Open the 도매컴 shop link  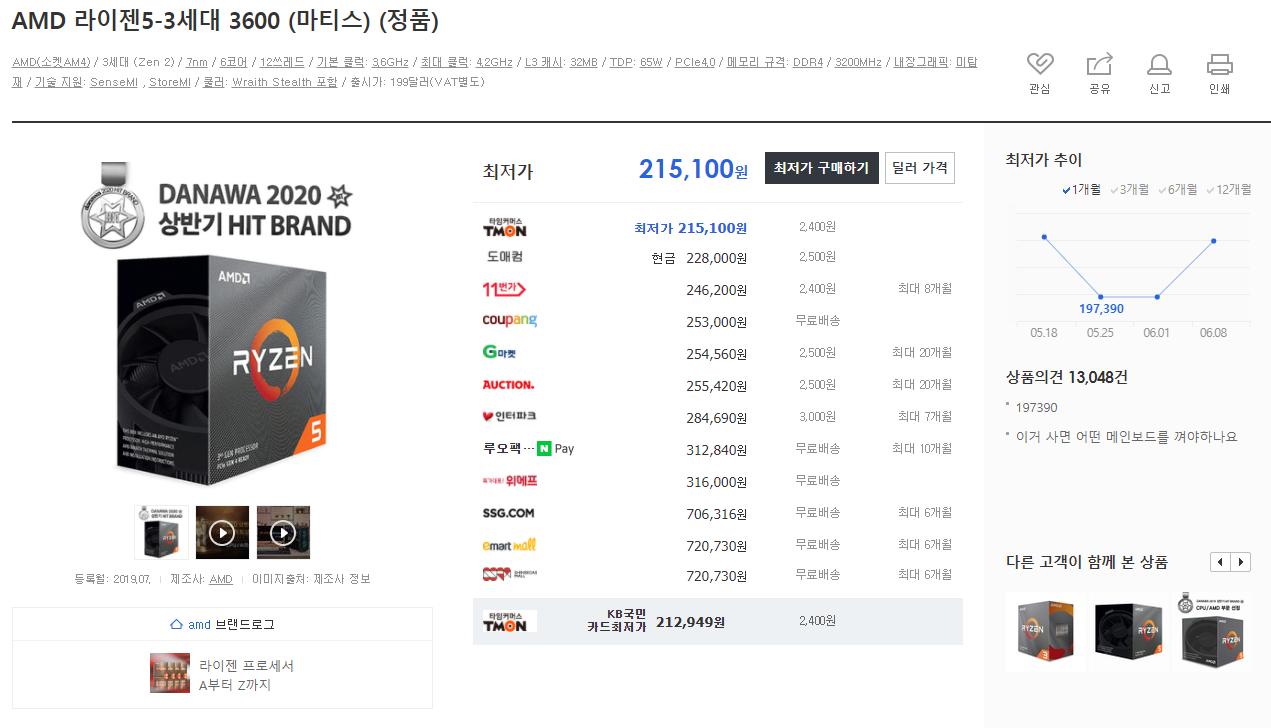point(505,257)
